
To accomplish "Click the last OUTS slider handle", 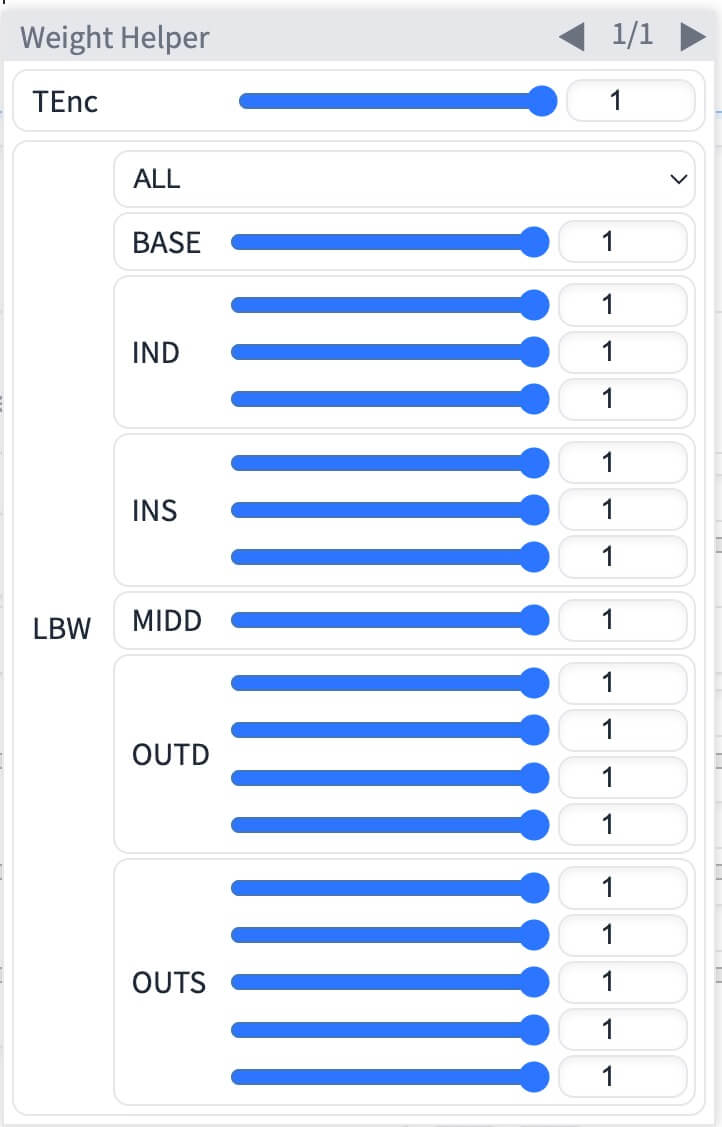I will tap(535, 1077).
